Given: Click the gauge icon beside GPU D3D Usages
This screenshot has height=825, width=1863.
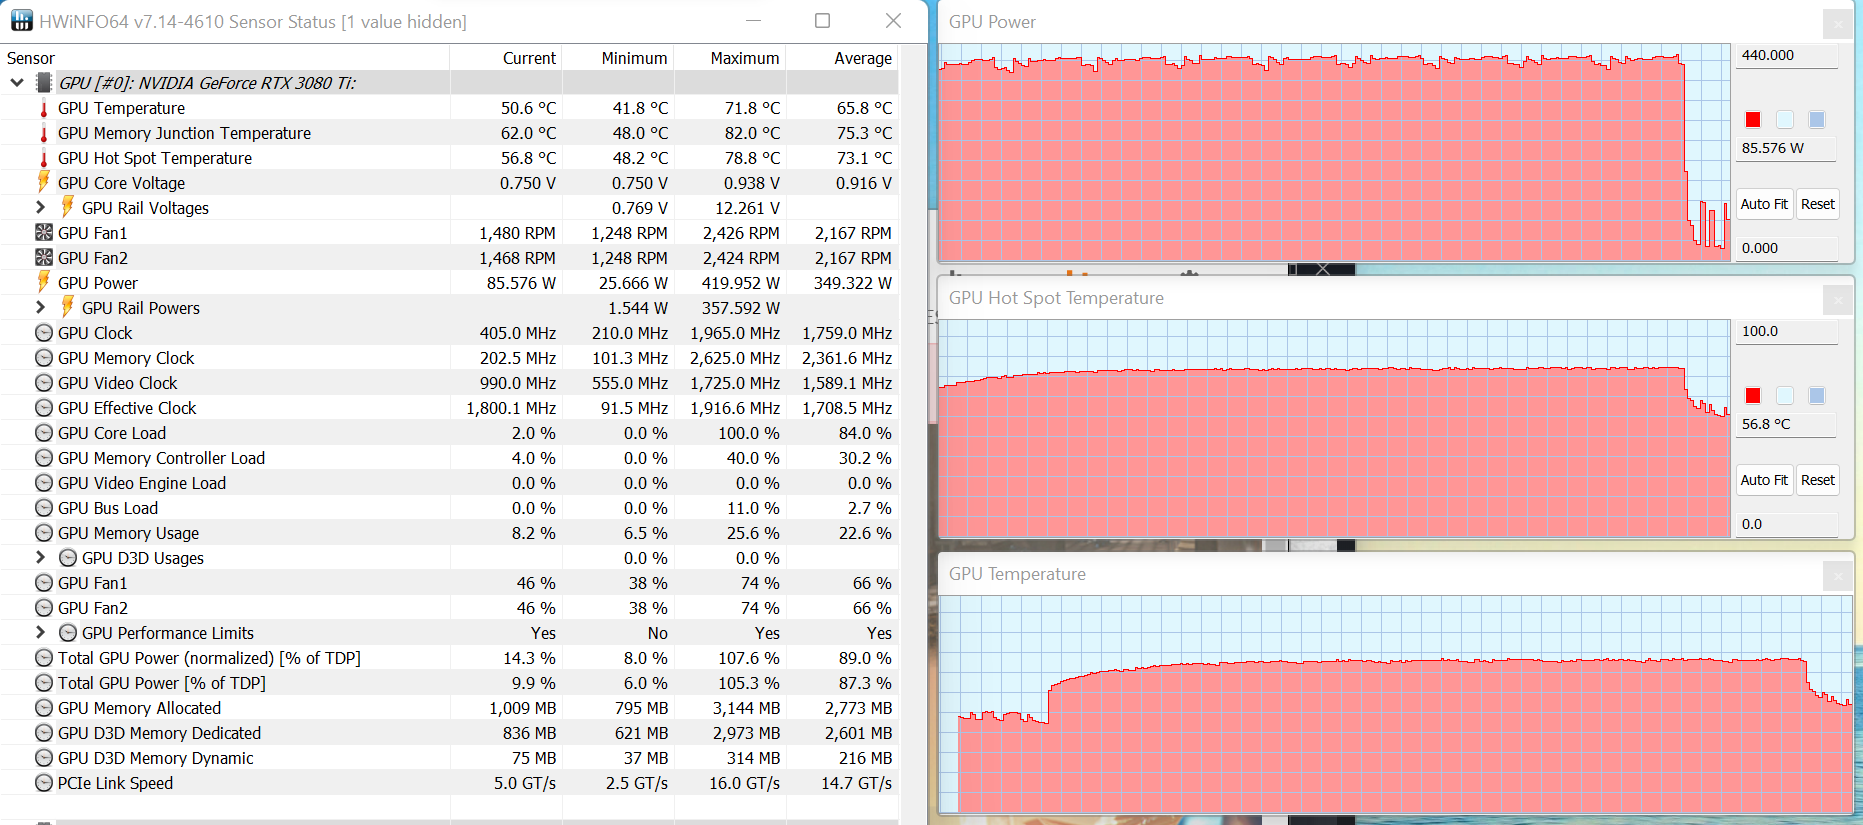Looking at the screenshot, I should pyautogui.click(x=68, y=558).
